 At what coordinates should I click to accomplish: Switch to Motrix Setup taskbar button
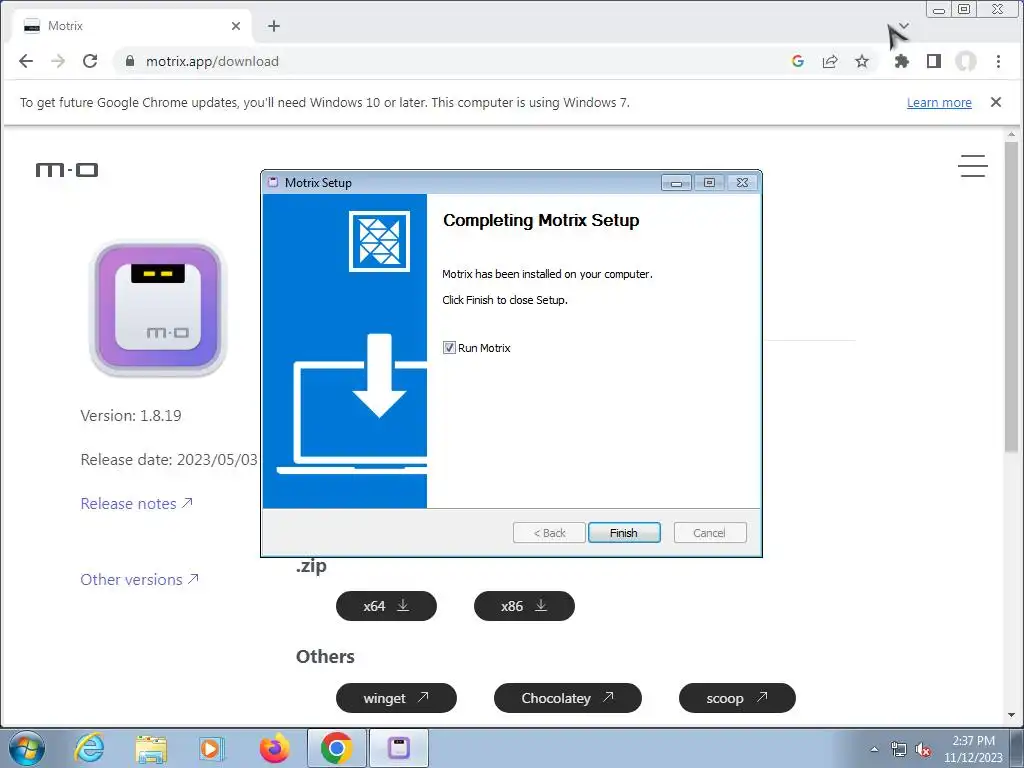(x=399, y=748)
